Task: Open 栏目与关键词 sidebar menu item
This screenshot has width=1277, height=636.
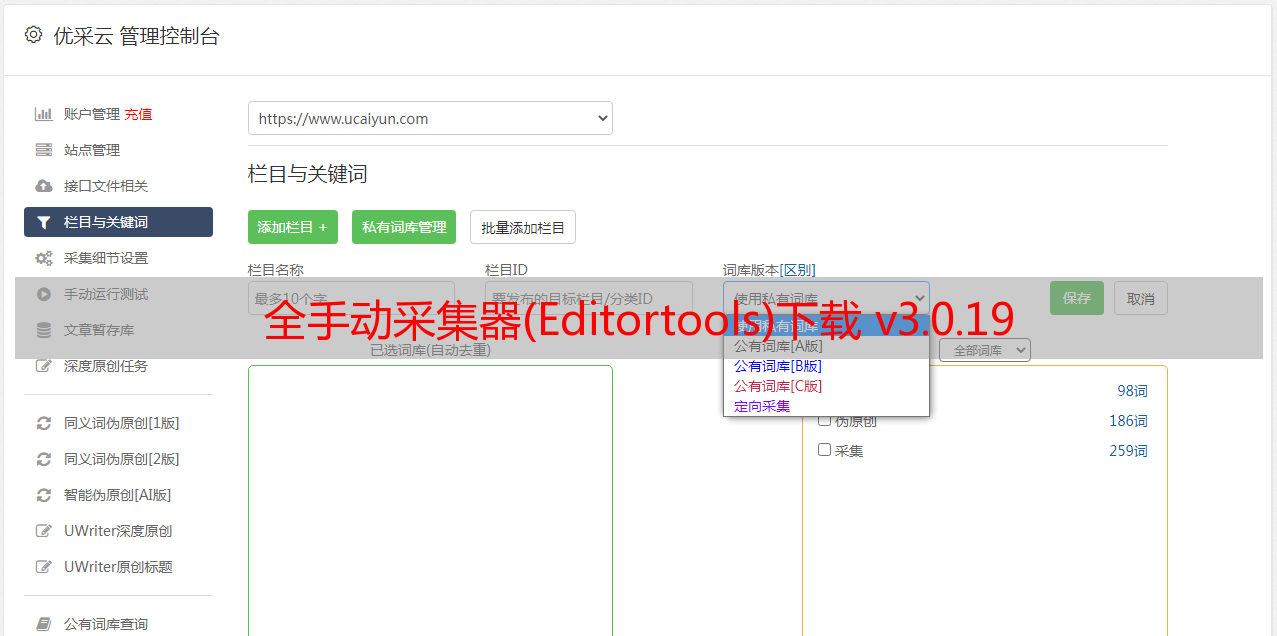Action: (118, 222)
